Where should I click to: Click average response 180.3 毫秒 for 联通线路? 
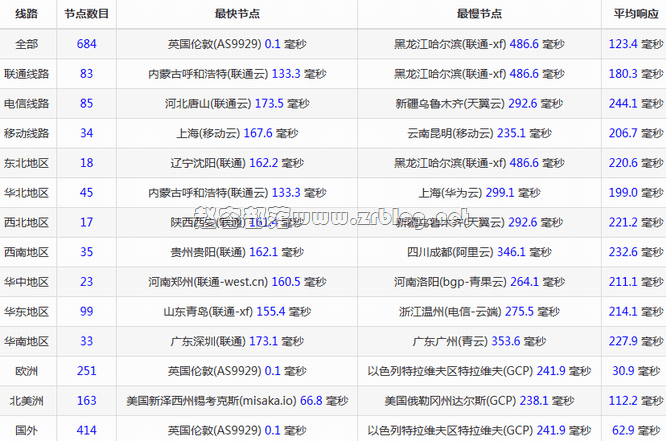tap(636, 74)
